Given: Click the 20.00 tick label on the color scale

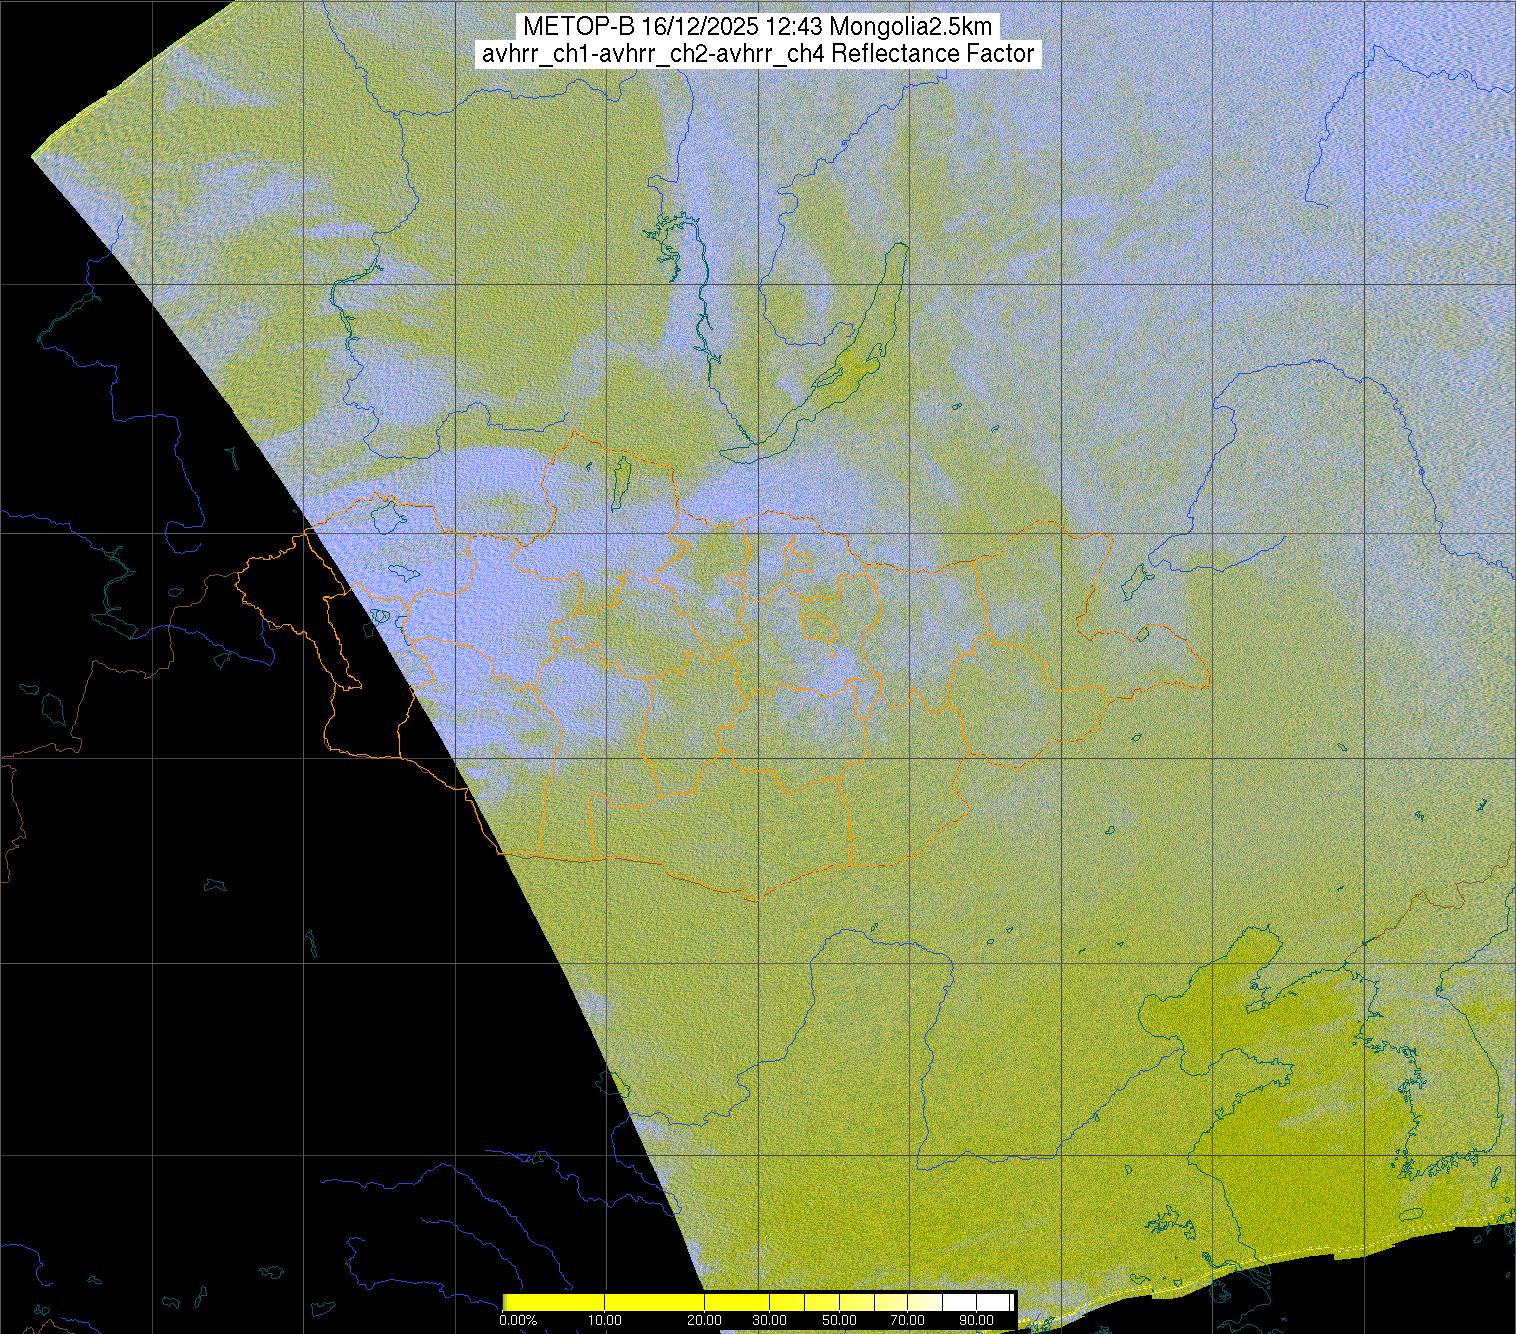Looking at the screenshot, I should [x=705, y=1320].
